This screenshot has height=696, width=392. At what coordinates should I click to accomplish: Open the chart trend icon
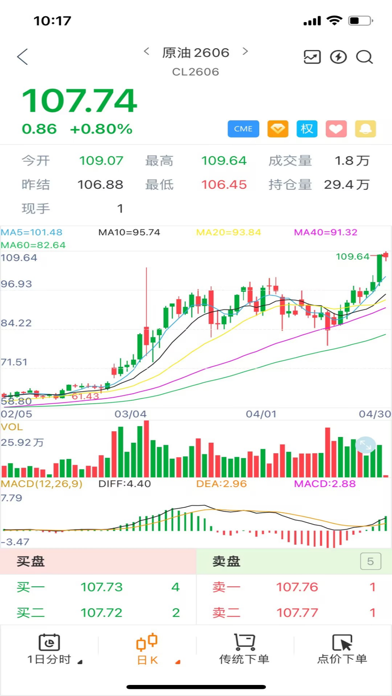coord(312,57)
